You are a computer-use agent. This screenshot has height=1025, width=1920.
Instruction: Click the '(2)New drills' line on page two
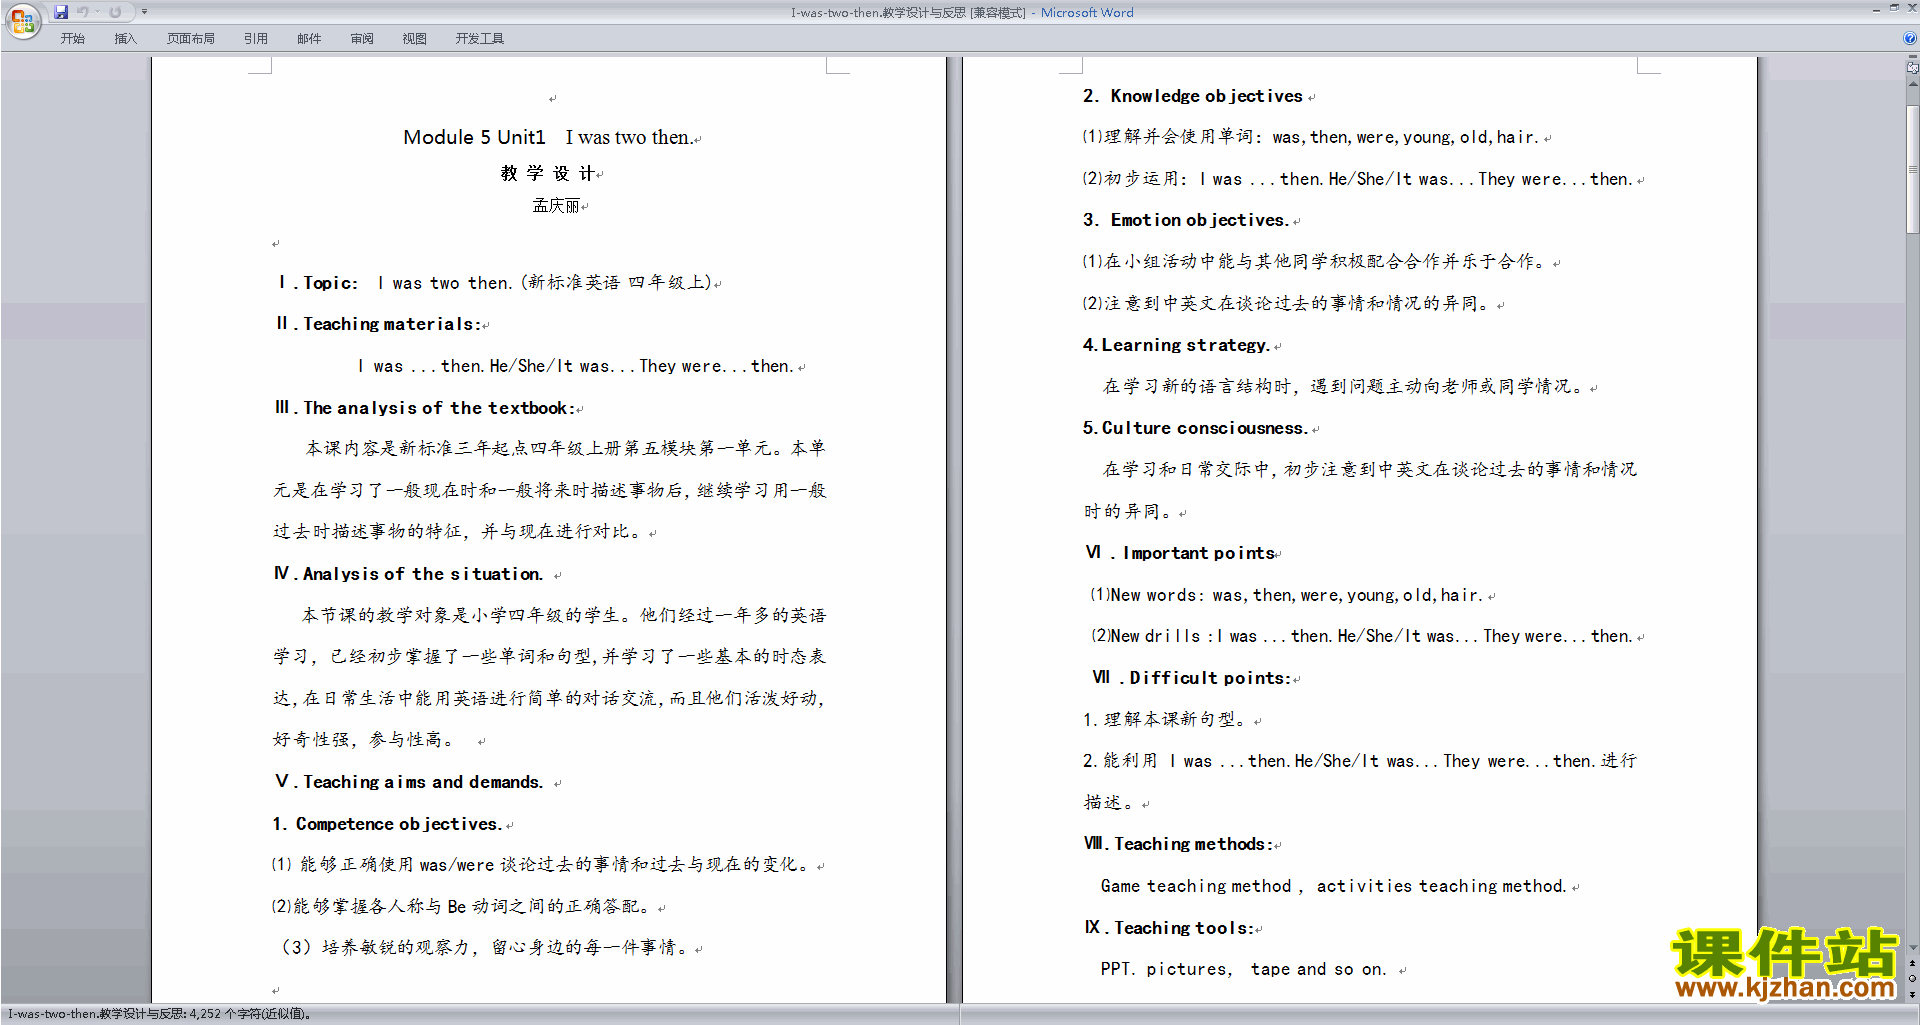pyautogui.click(x=1362, y=636)
